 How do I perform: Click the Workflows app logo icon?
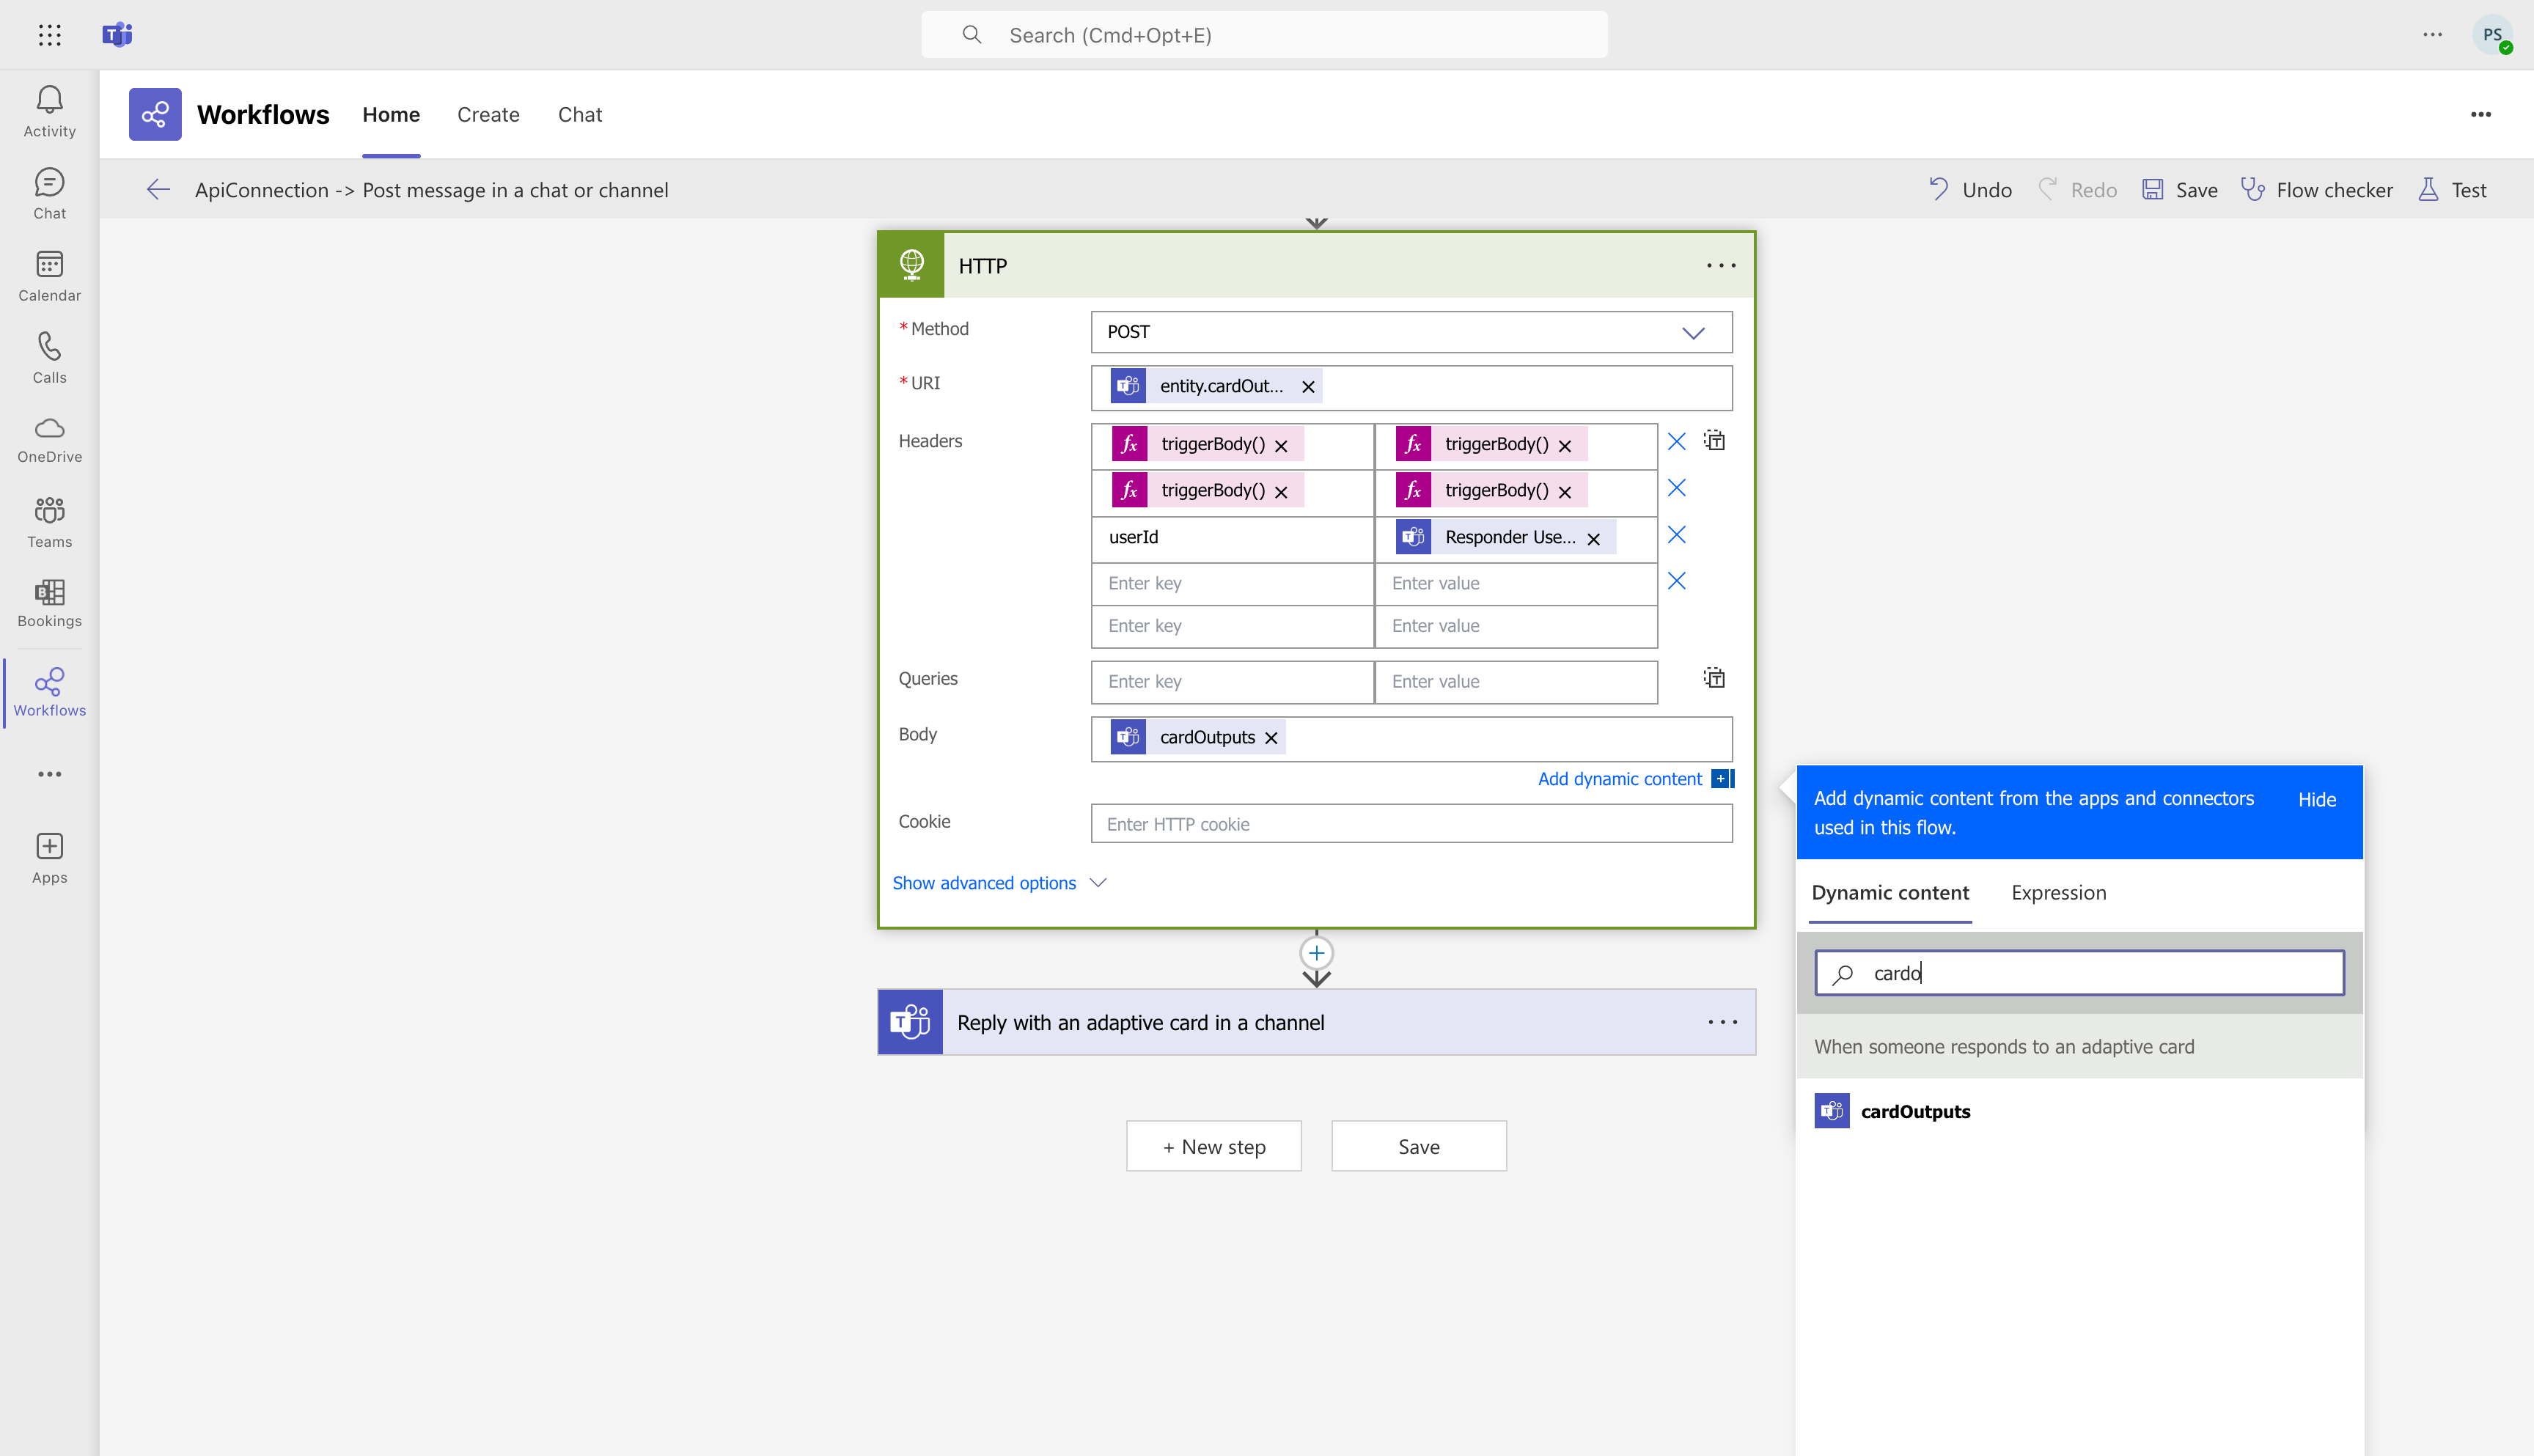pyautogui.click(x=155, y=114)
